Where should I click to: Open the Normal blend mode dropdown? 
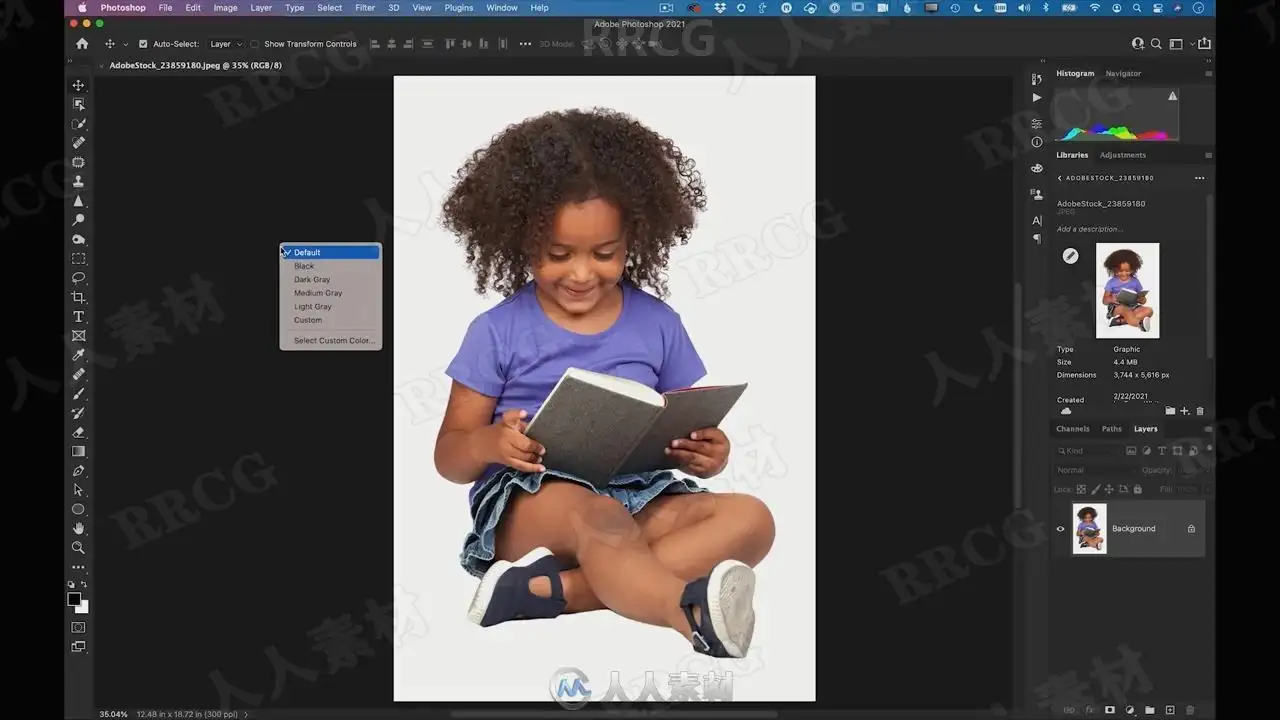pos(1096,470)
